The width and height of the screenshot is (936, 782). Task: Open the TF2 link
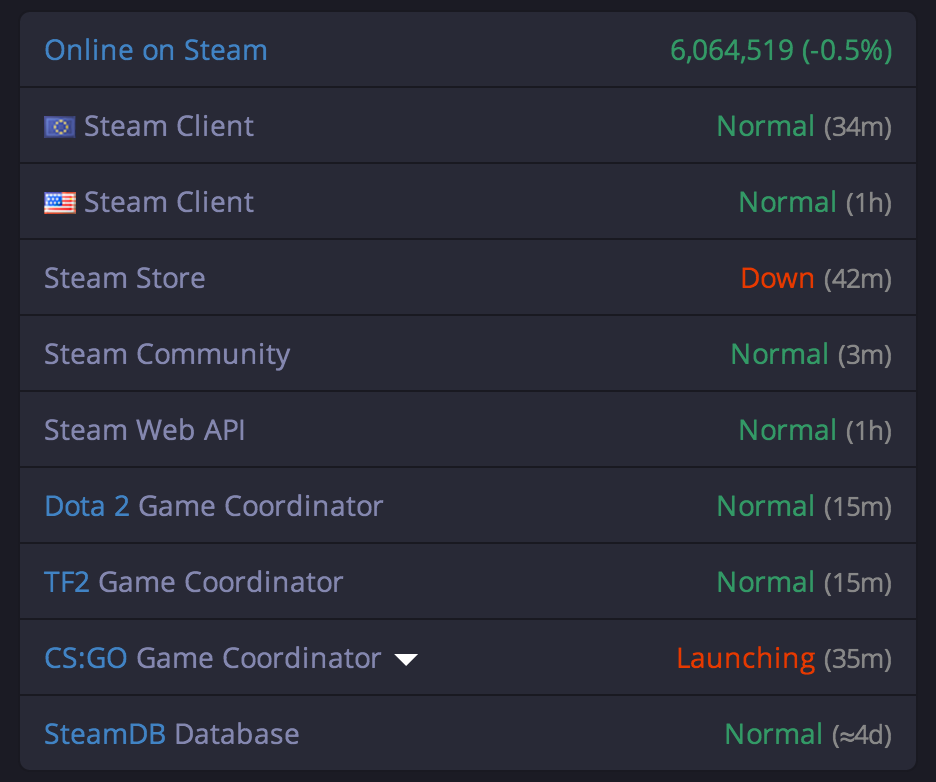point(67,582)
